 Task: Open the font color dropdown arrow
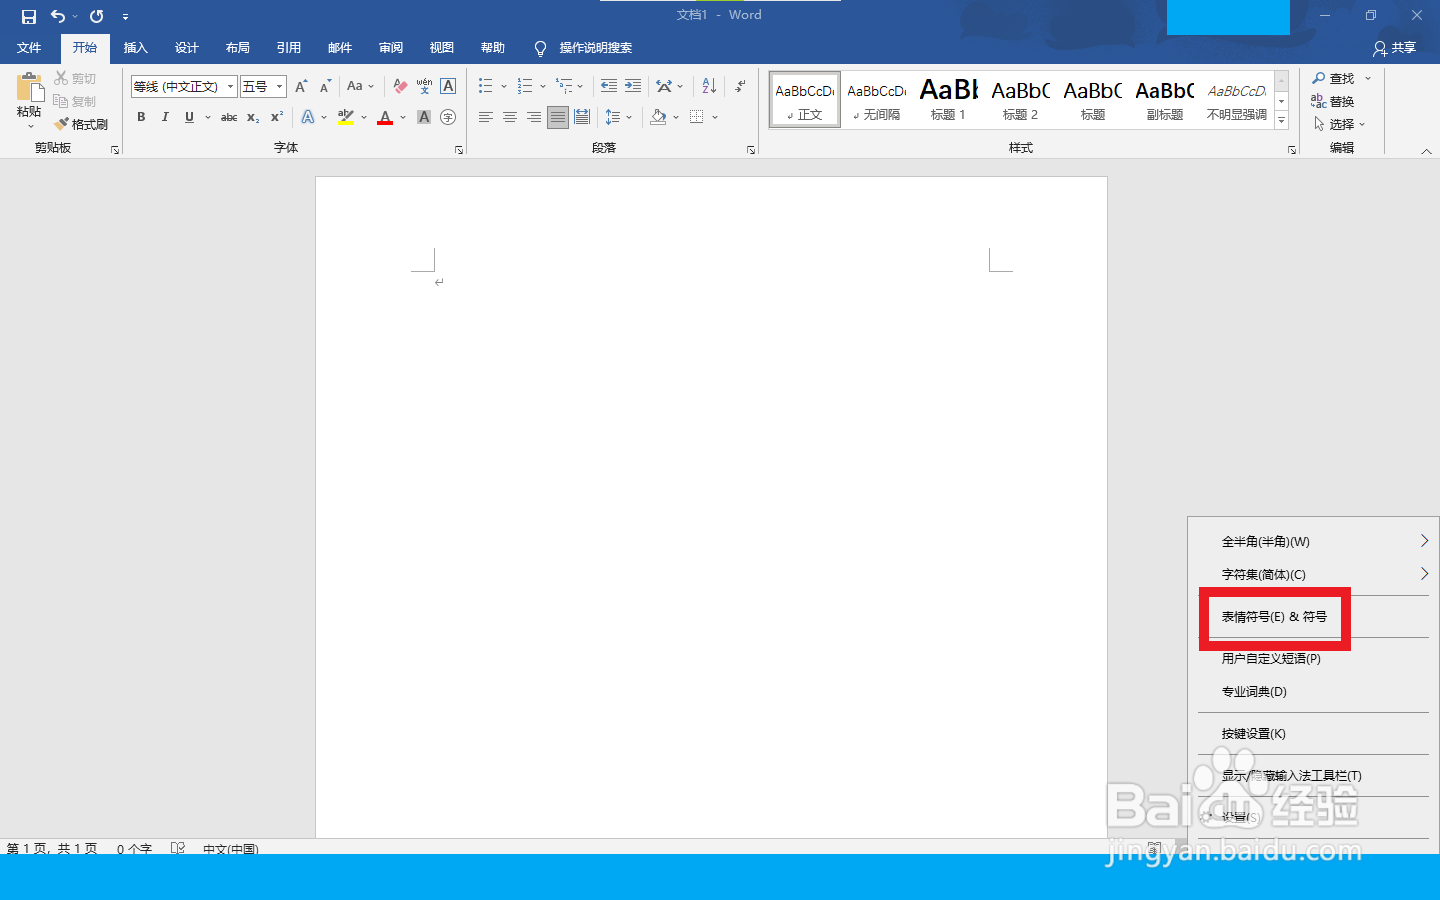[403, 117]
